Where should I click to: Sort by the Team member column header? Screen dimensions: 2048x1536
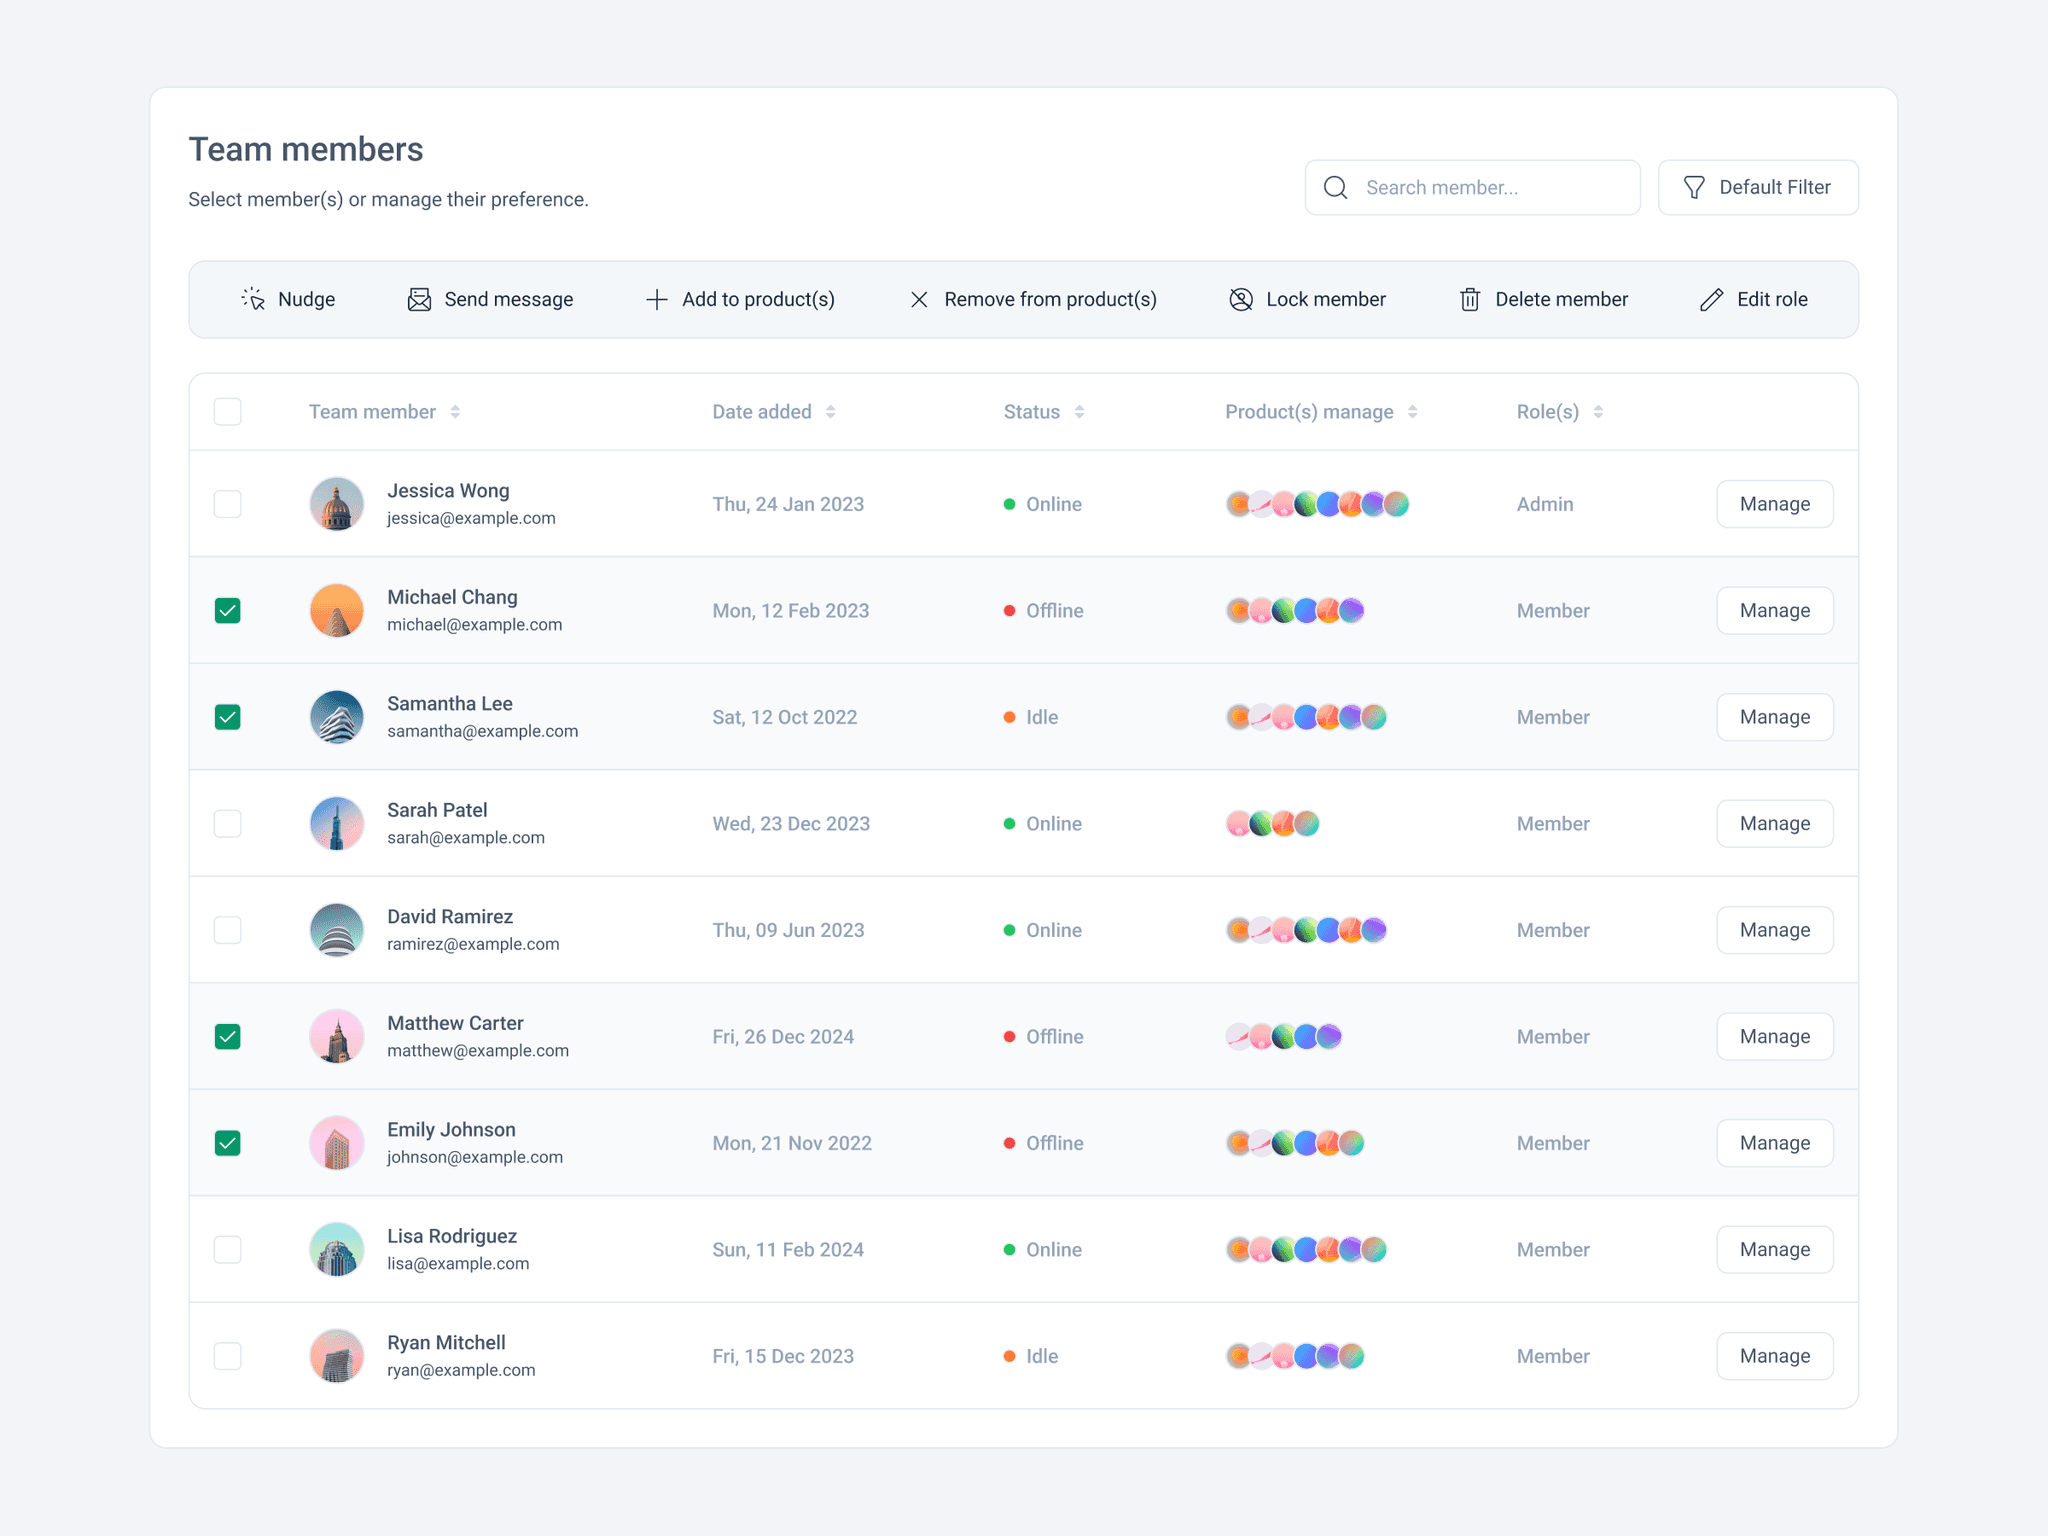click(372, 412)
